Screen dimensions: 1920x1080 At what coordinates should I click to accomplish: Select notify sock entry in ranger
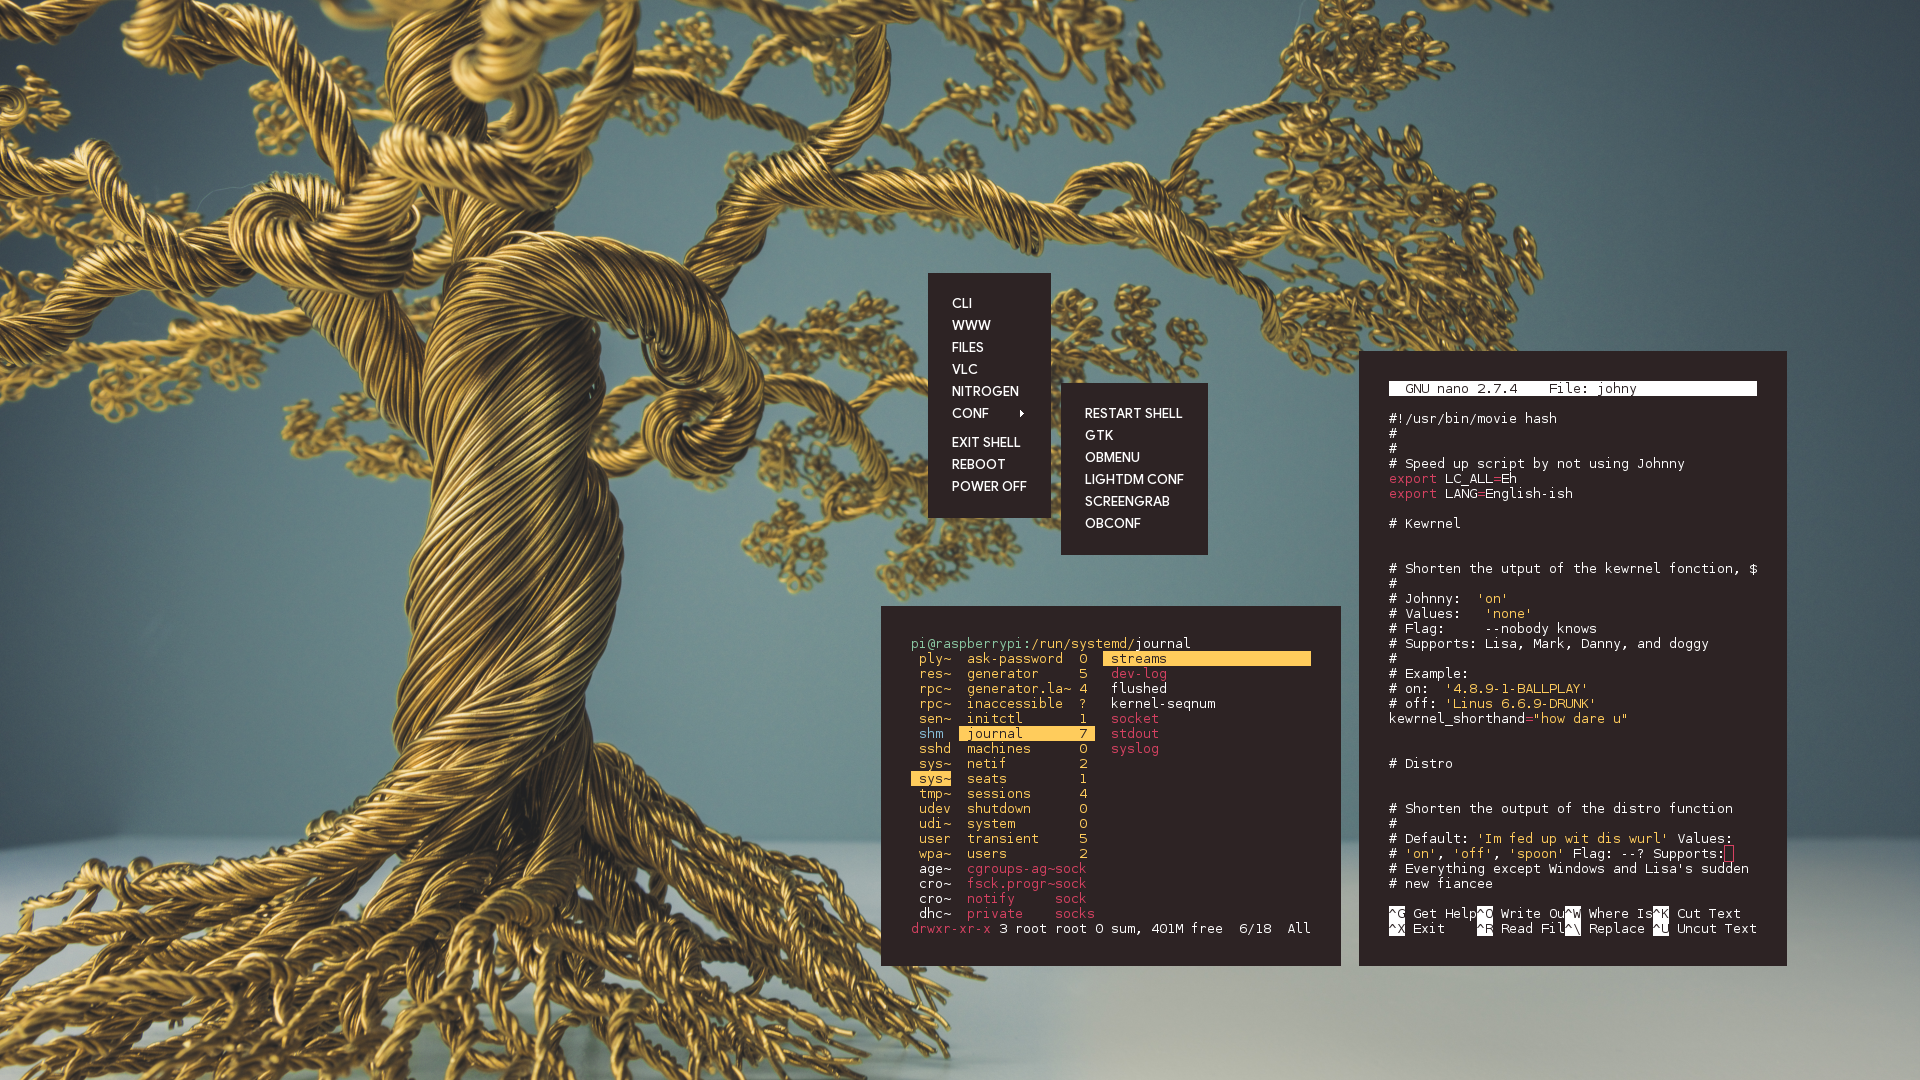1027,898
